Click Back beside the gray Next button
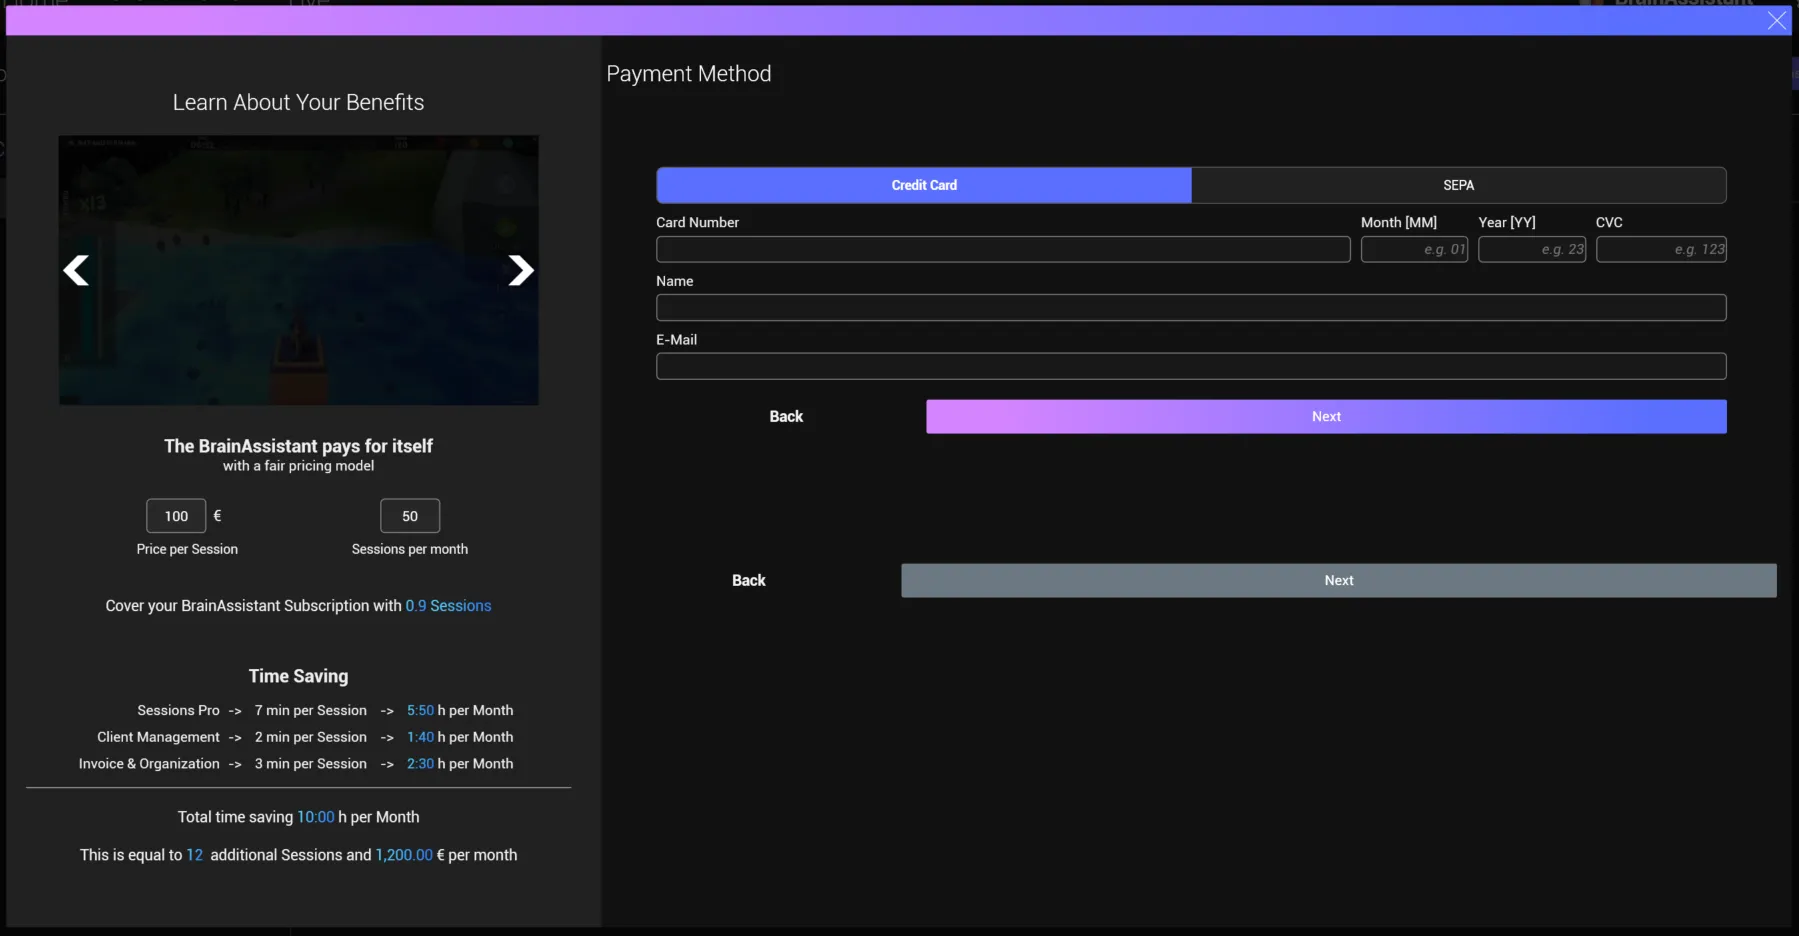This screenshot has width=1799, height=936. [749, 581]
